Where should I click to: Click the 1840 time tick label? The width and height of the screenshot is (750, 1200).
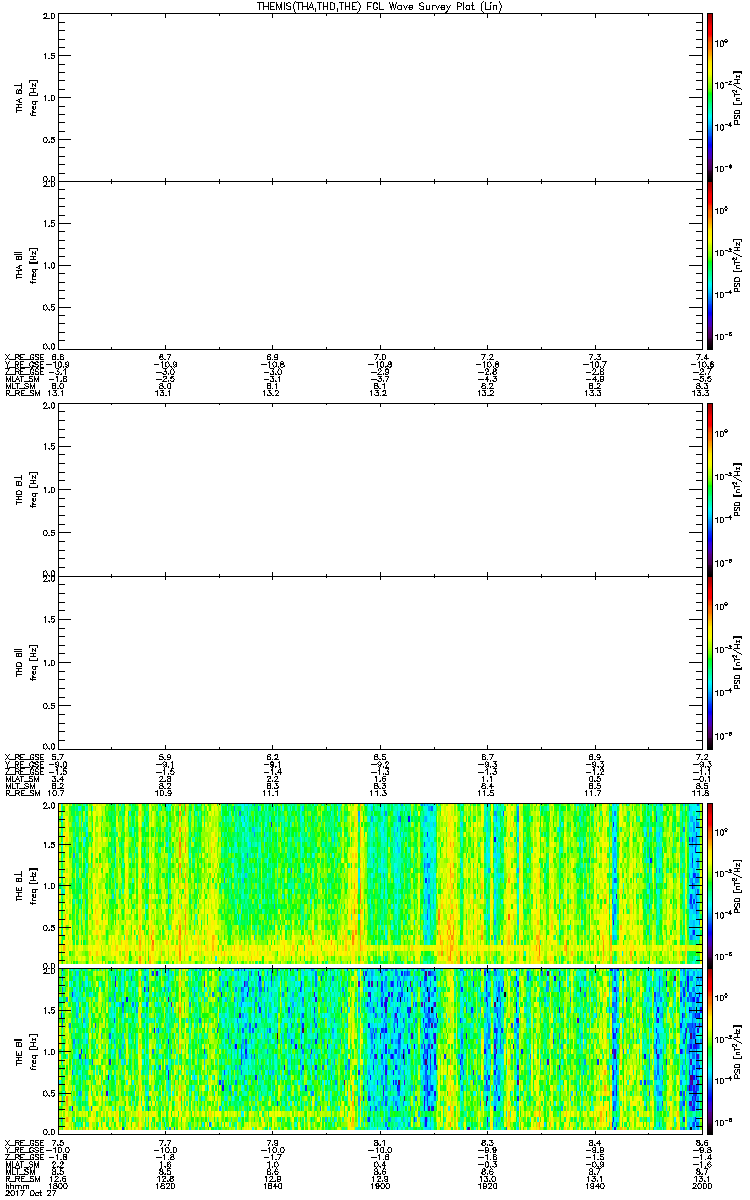pos(274,1186)
